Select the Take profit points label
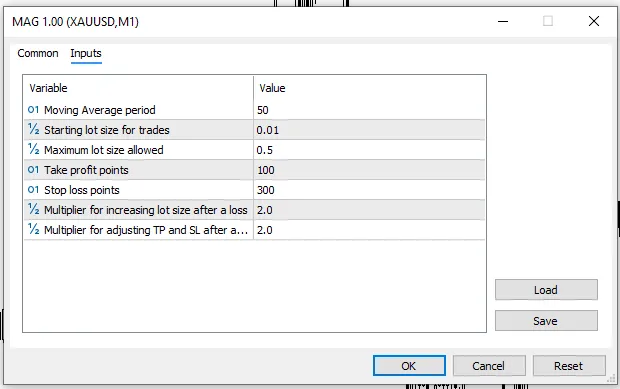 point(86,170)
